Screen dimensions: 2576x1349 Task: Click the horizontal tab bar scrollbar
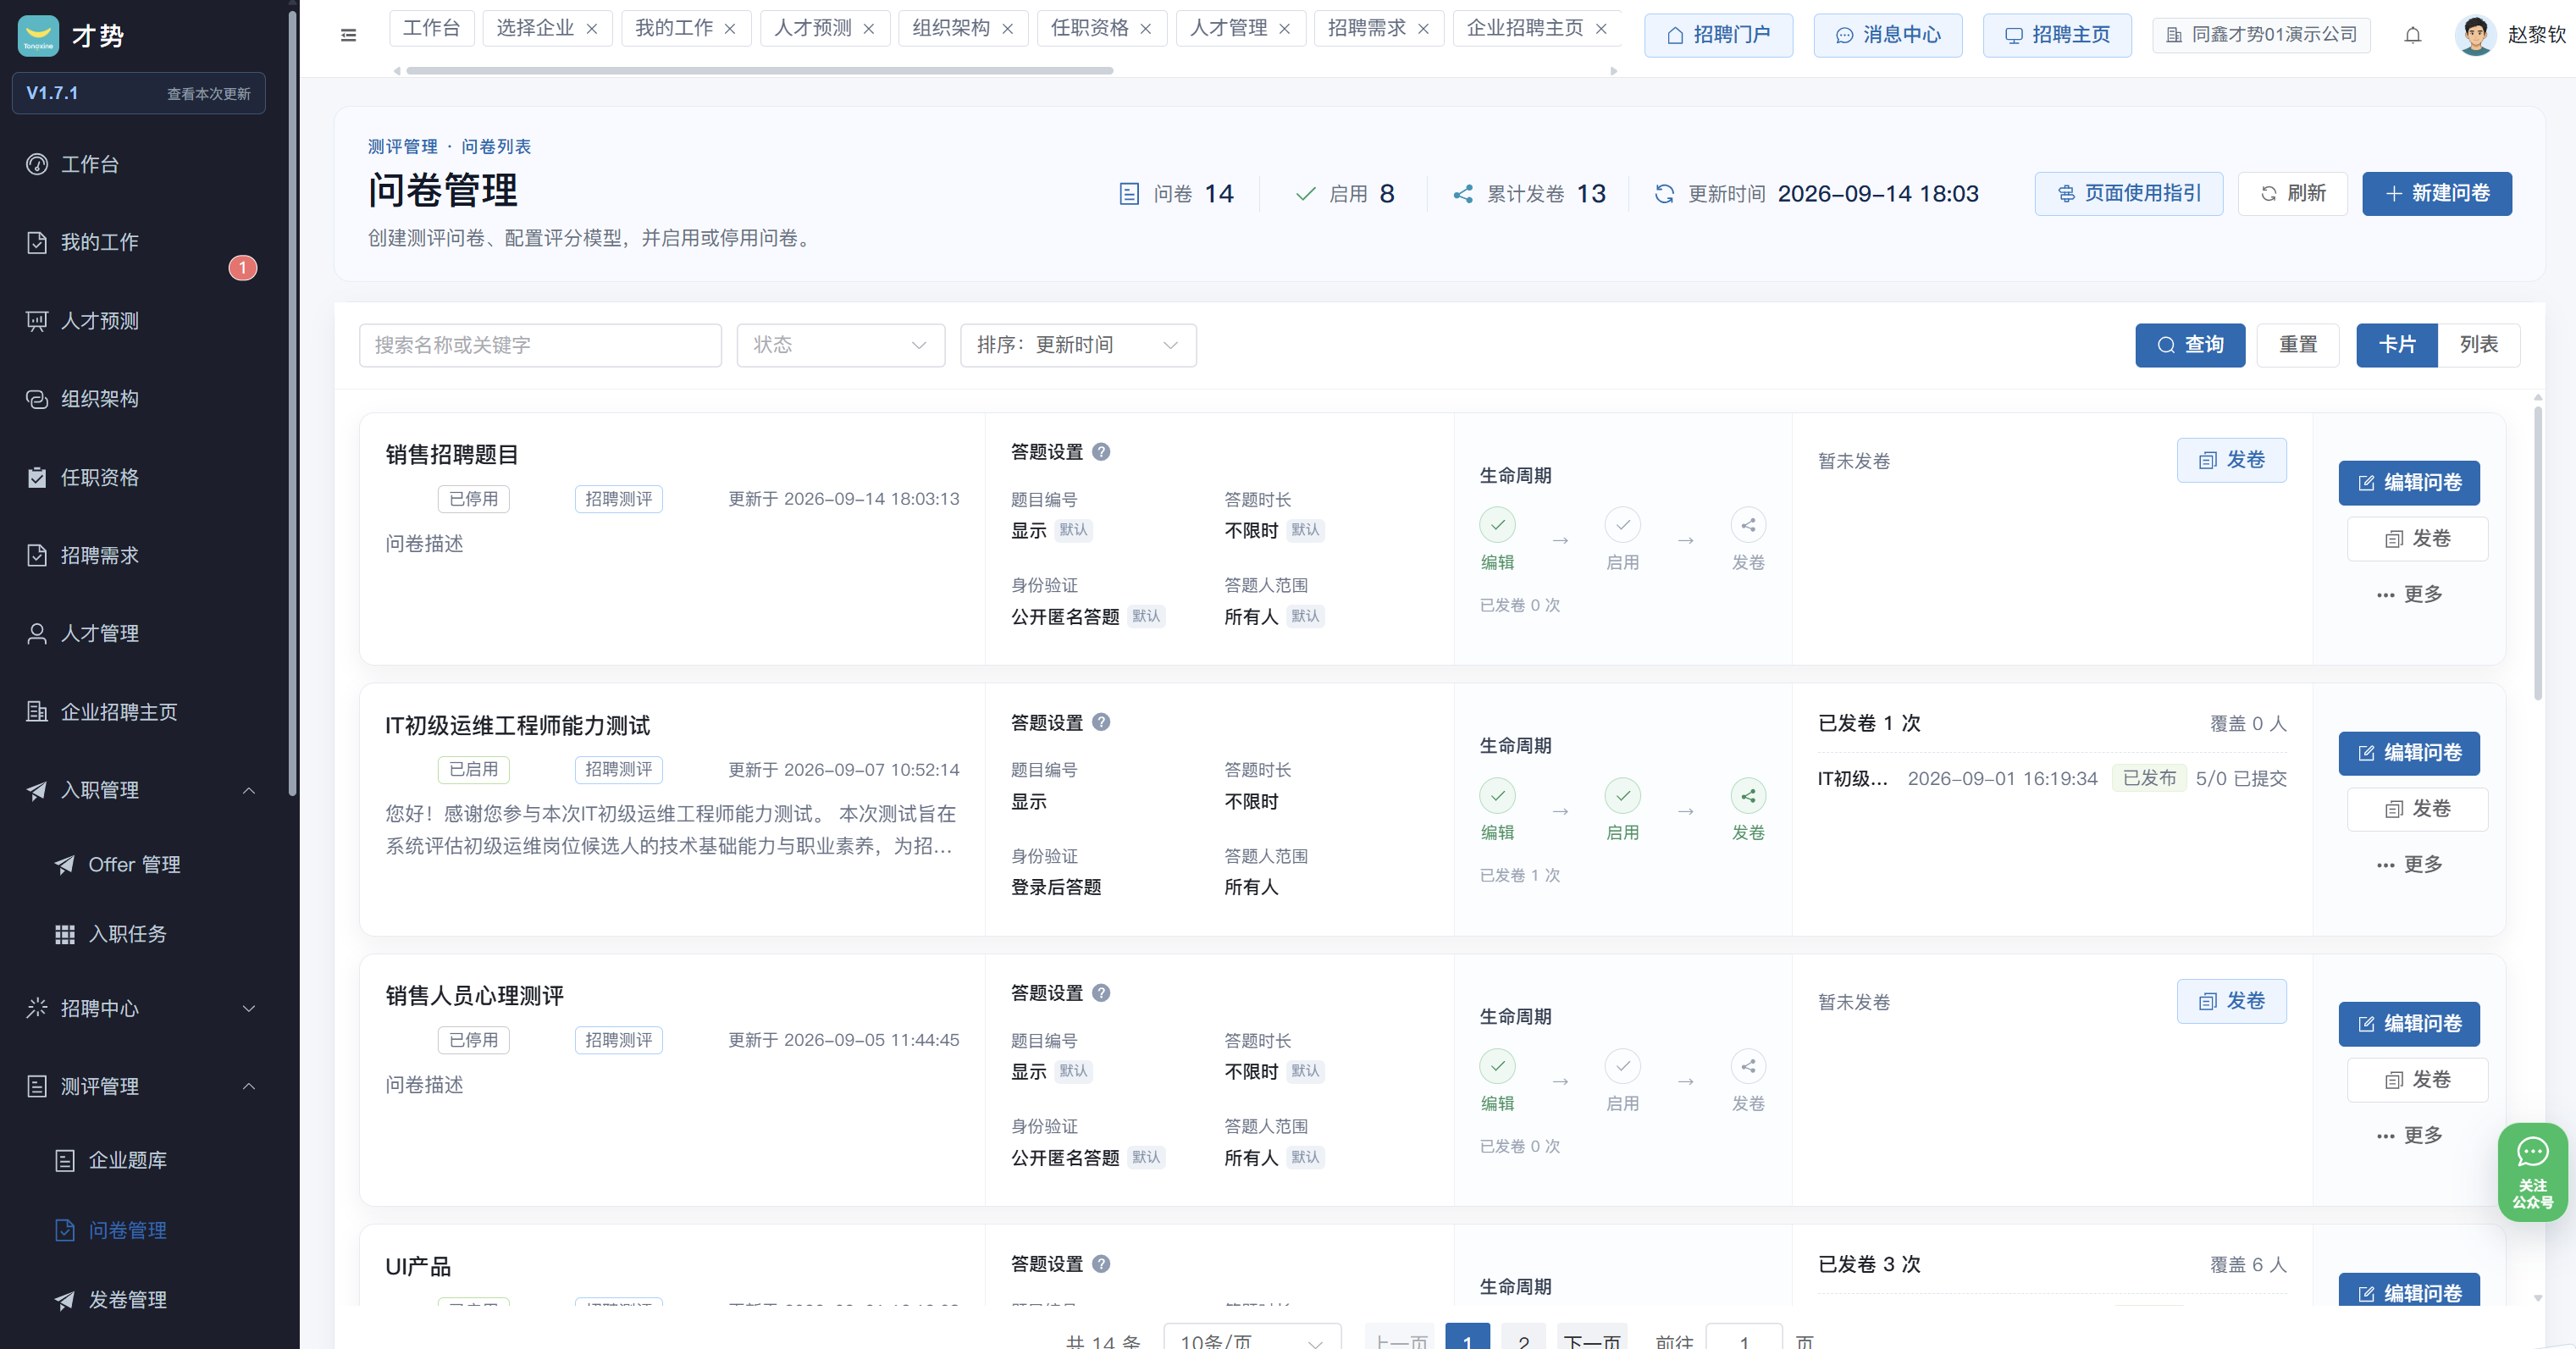coord(759,71)
